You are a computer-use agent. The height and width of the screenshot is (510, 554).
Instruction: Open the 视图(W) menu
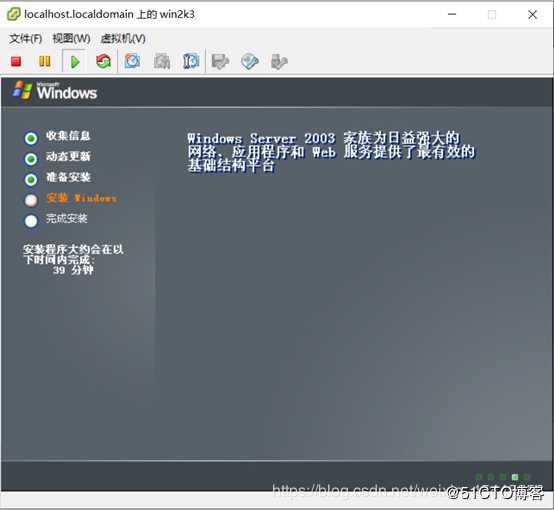71,38
